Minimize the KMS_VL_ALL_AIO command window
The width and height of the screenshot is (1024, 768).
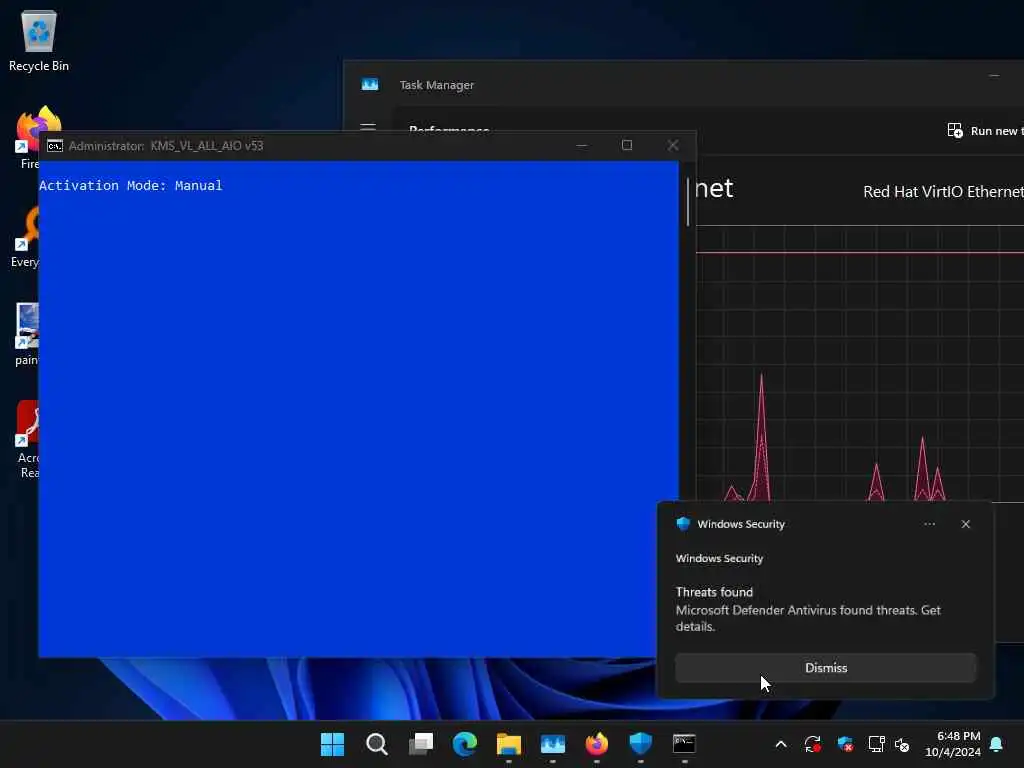581,145
